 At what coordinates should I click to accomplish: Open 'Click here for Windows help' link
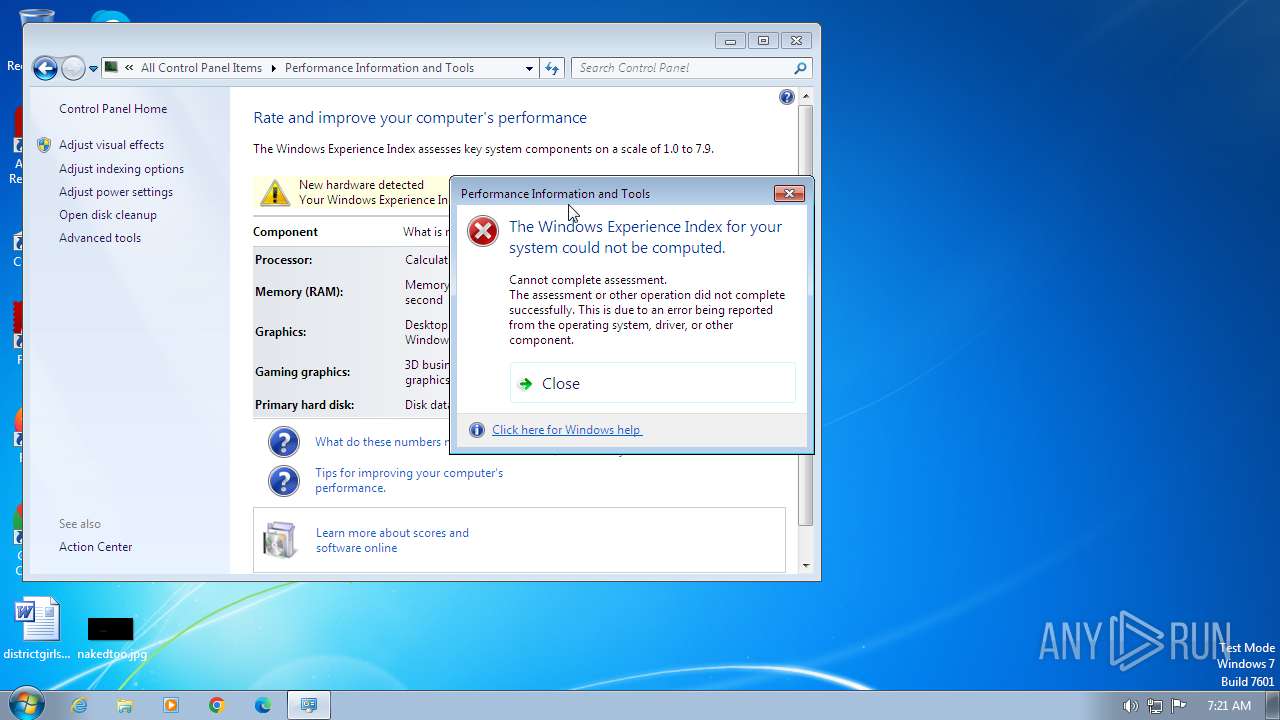(567, 430)
